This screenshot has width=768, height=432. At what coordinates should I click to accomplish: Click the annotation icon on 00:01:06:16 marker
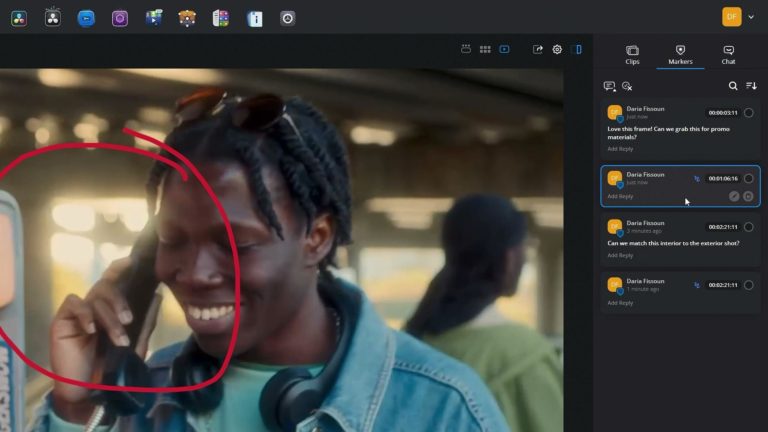[696, 179]
